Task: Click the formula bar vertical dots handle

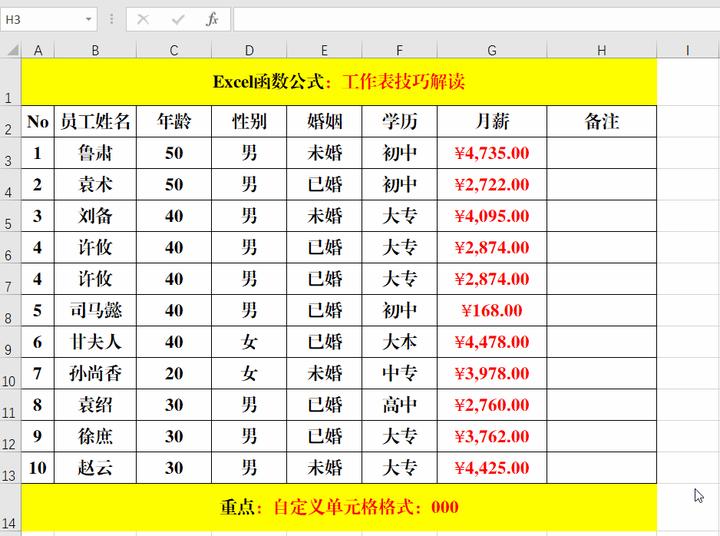Action: (x=112, y=19)
